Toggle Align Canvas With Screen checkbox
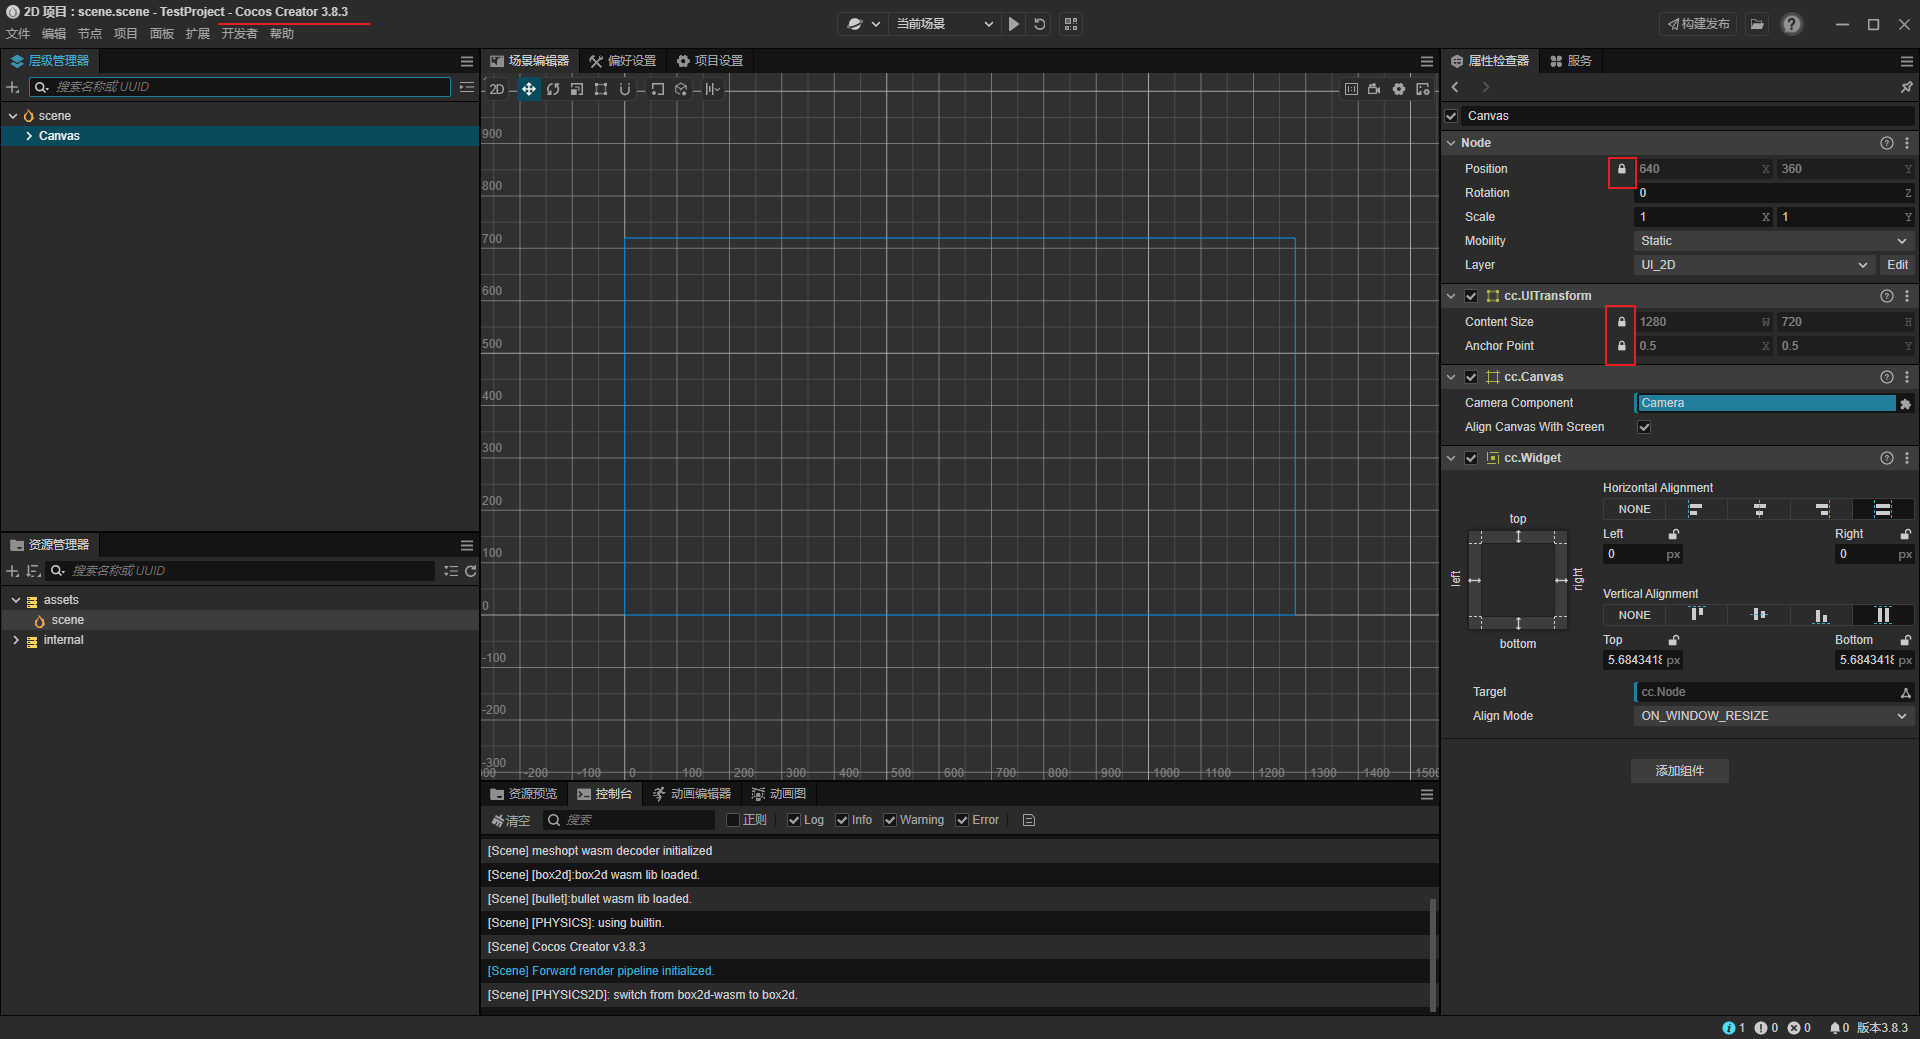 [1644, 427]
